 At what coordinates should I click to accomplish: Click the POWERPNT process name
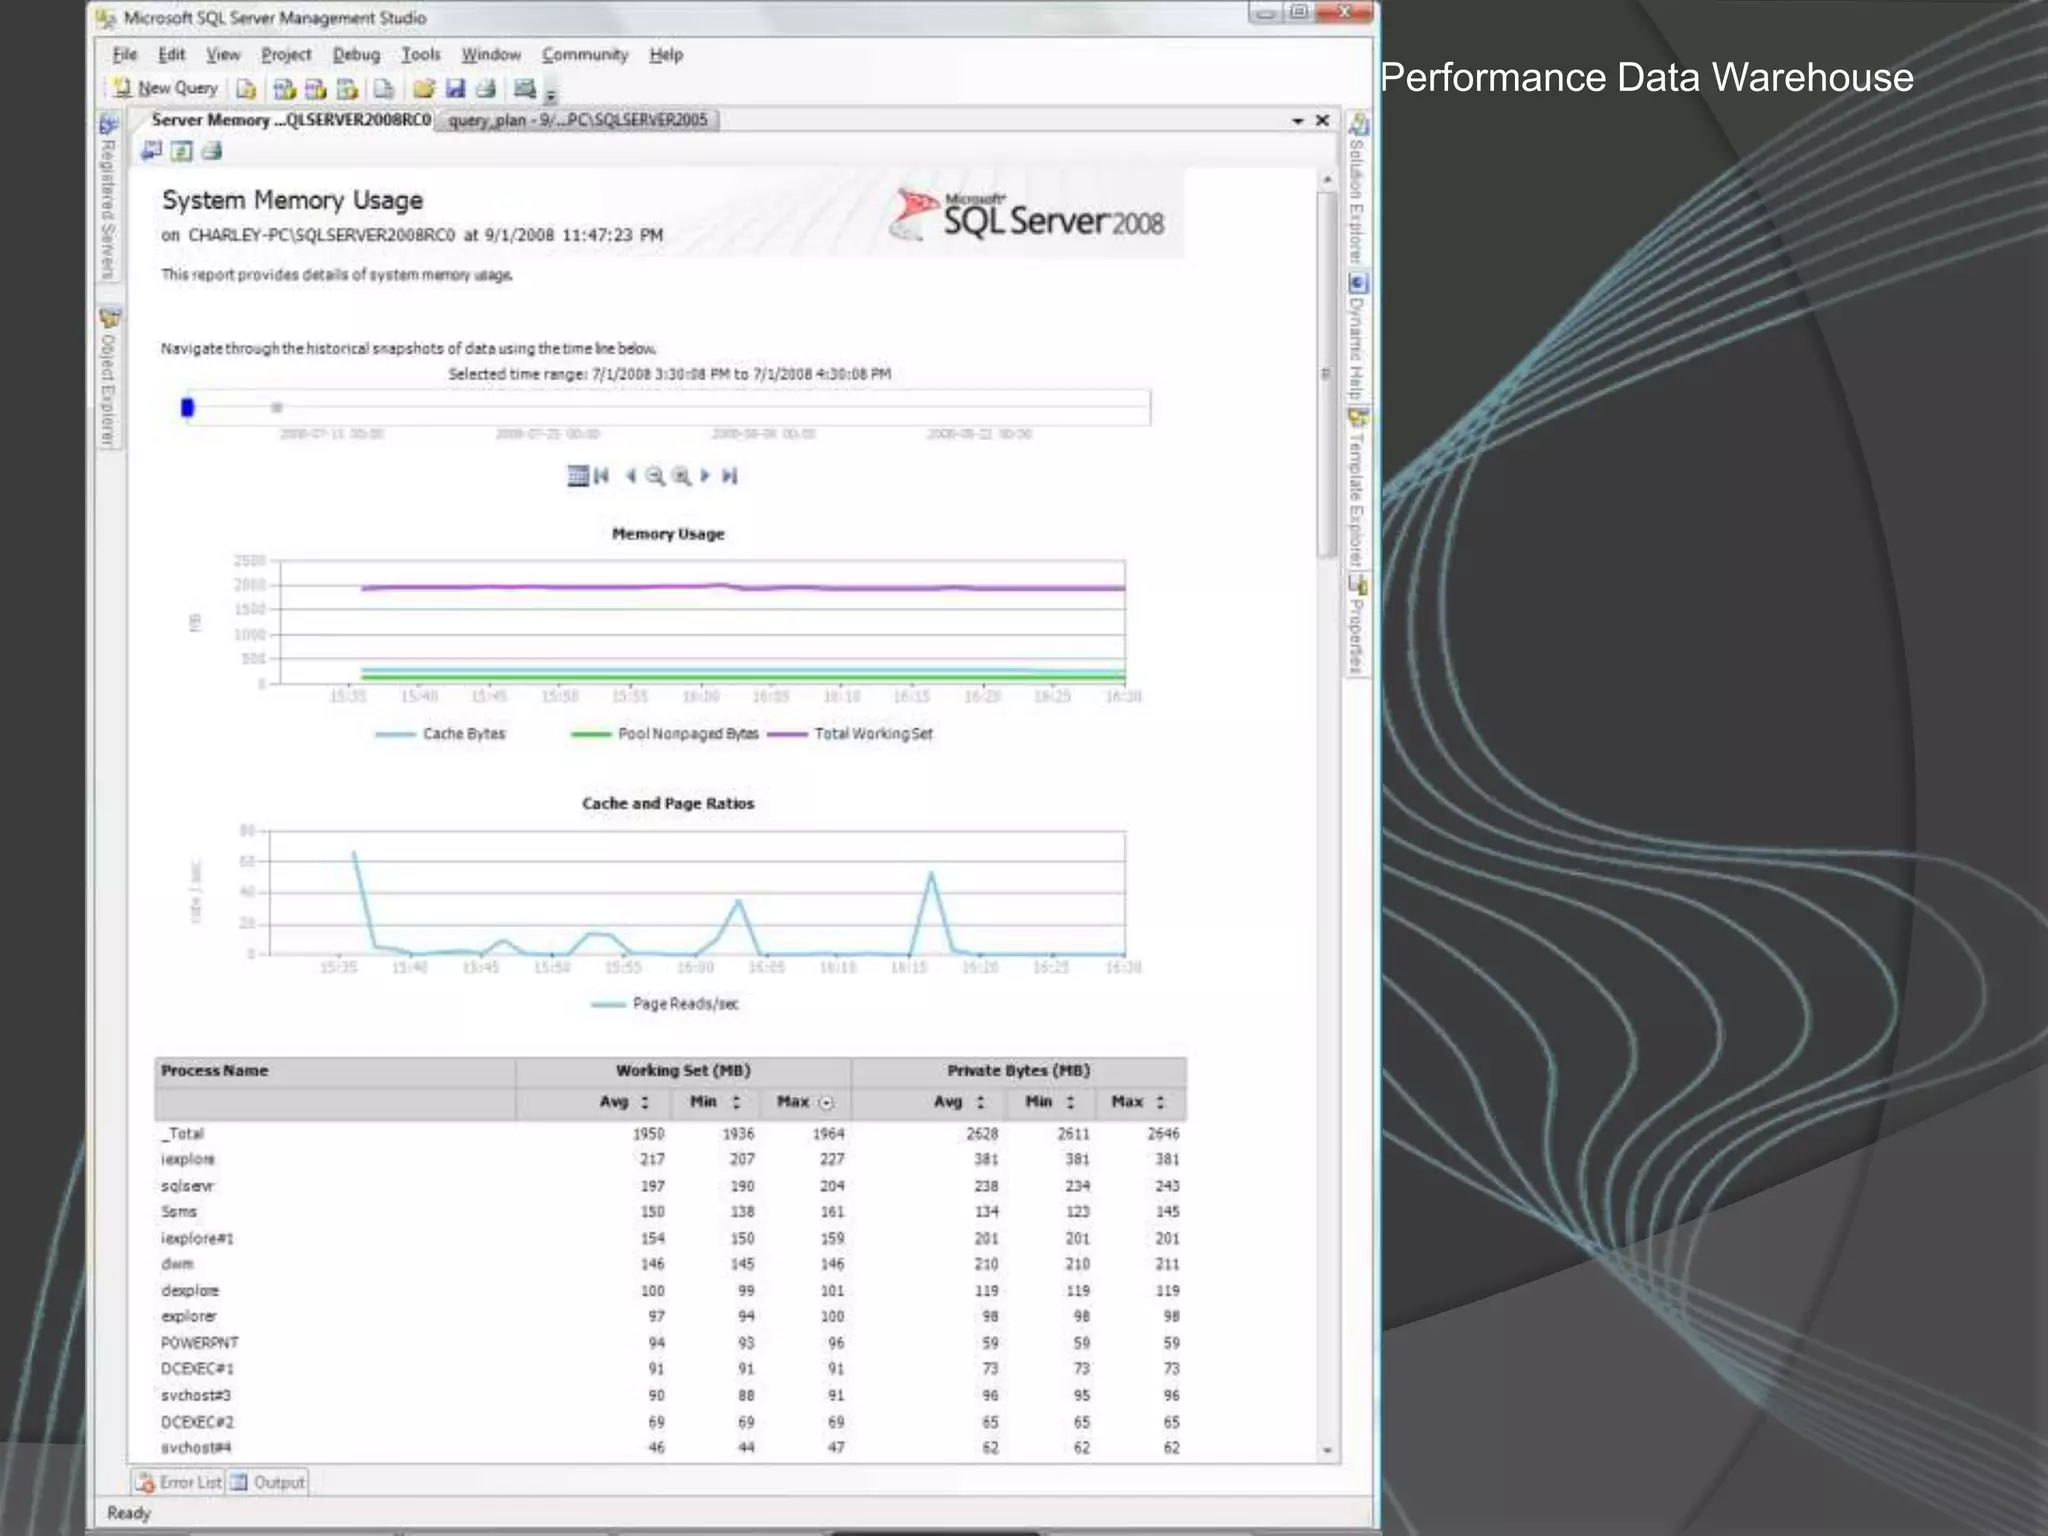(200, 1343)
